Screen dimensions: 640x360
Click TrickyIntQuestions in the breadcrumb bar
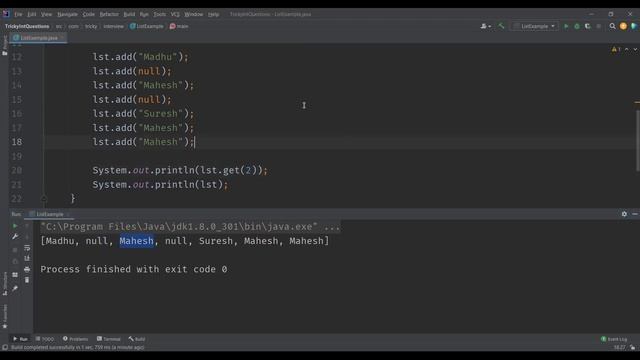[x=27, y=26]
